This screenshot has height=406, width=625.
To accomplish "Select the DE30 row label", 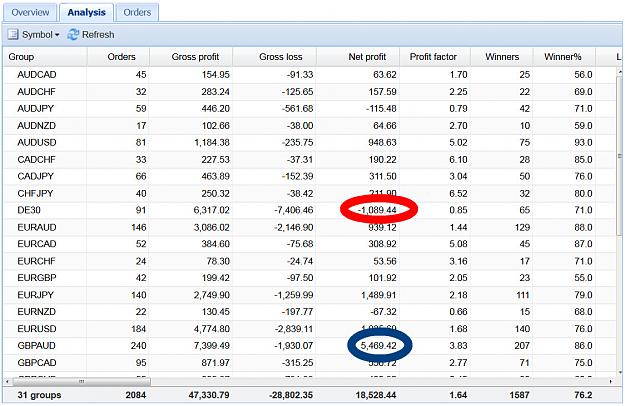I will [x=29, y=210].
